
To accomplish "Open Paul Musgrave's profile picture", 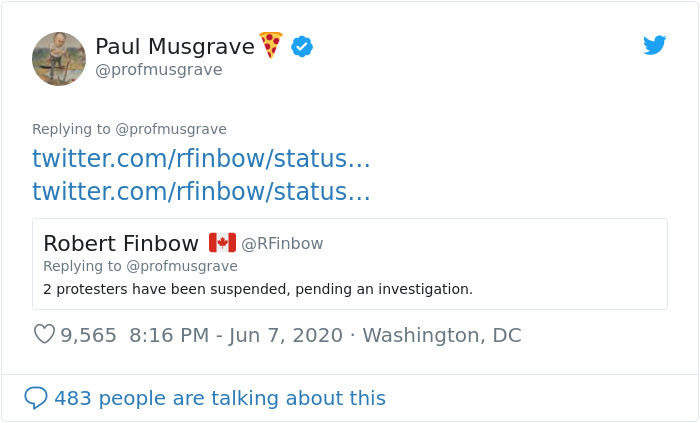I will pyautogui.click(x=59, y=58).
